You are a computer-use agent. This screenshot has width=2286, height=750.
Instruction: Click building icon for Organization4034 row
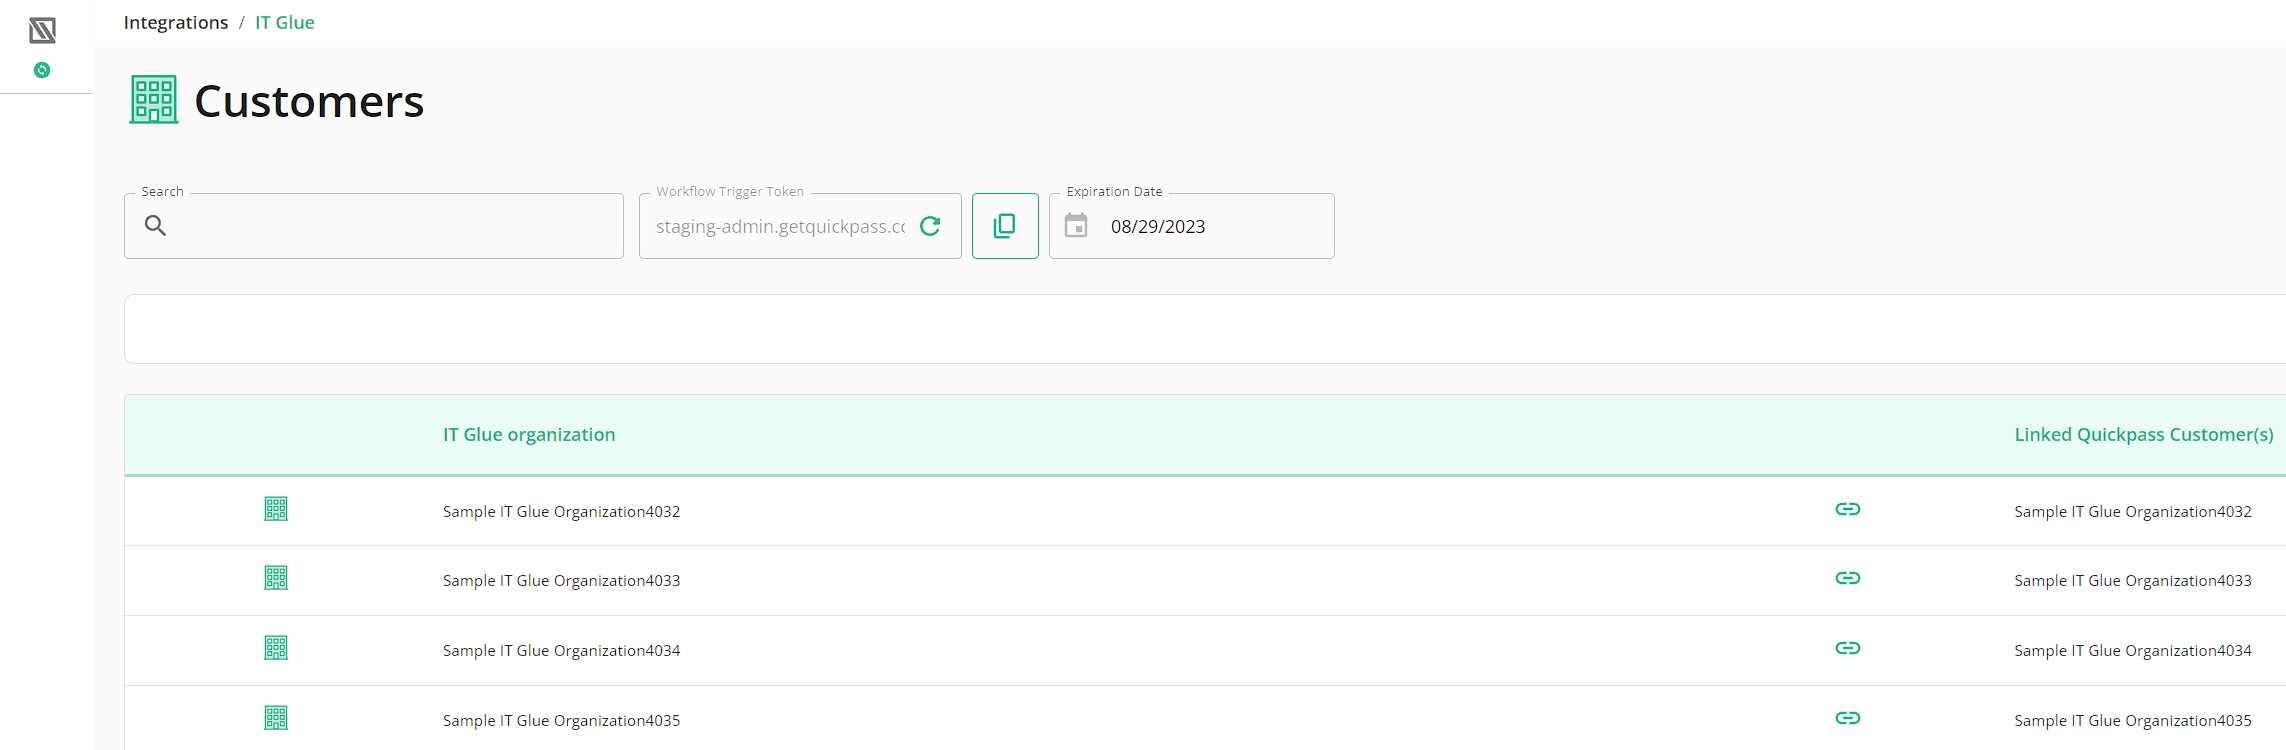tap(276, 648)
